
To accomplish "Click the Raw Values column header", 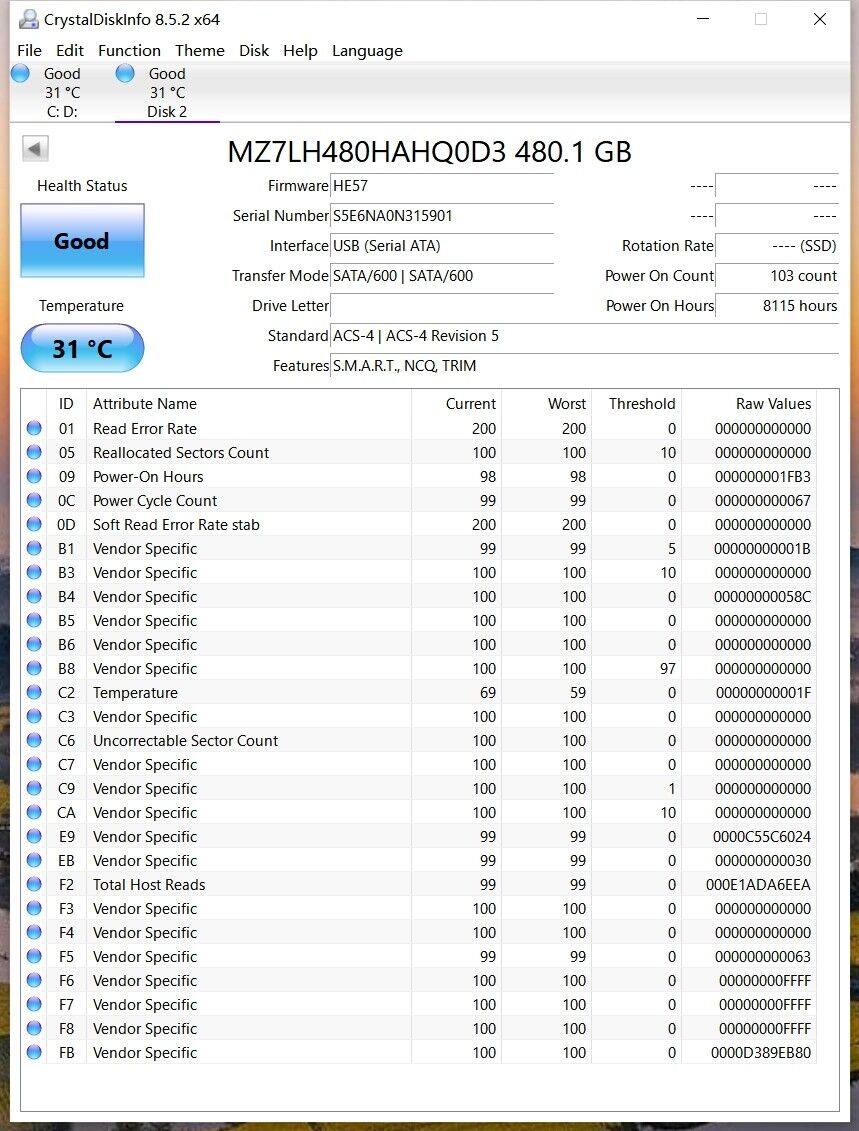I will click(x=749, y=404).
